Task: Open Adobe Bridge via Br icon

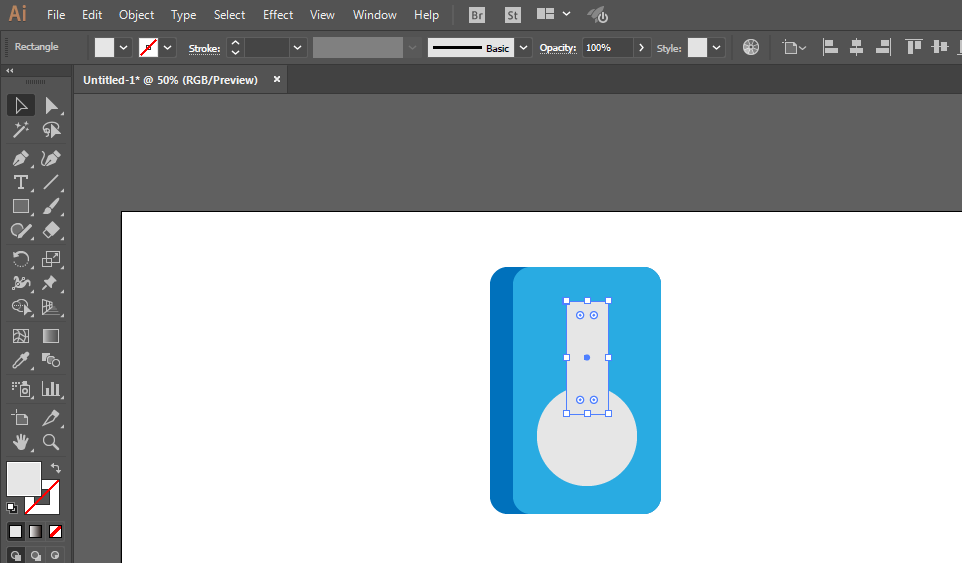Action: pyautogui.click(x=477, y=15)
